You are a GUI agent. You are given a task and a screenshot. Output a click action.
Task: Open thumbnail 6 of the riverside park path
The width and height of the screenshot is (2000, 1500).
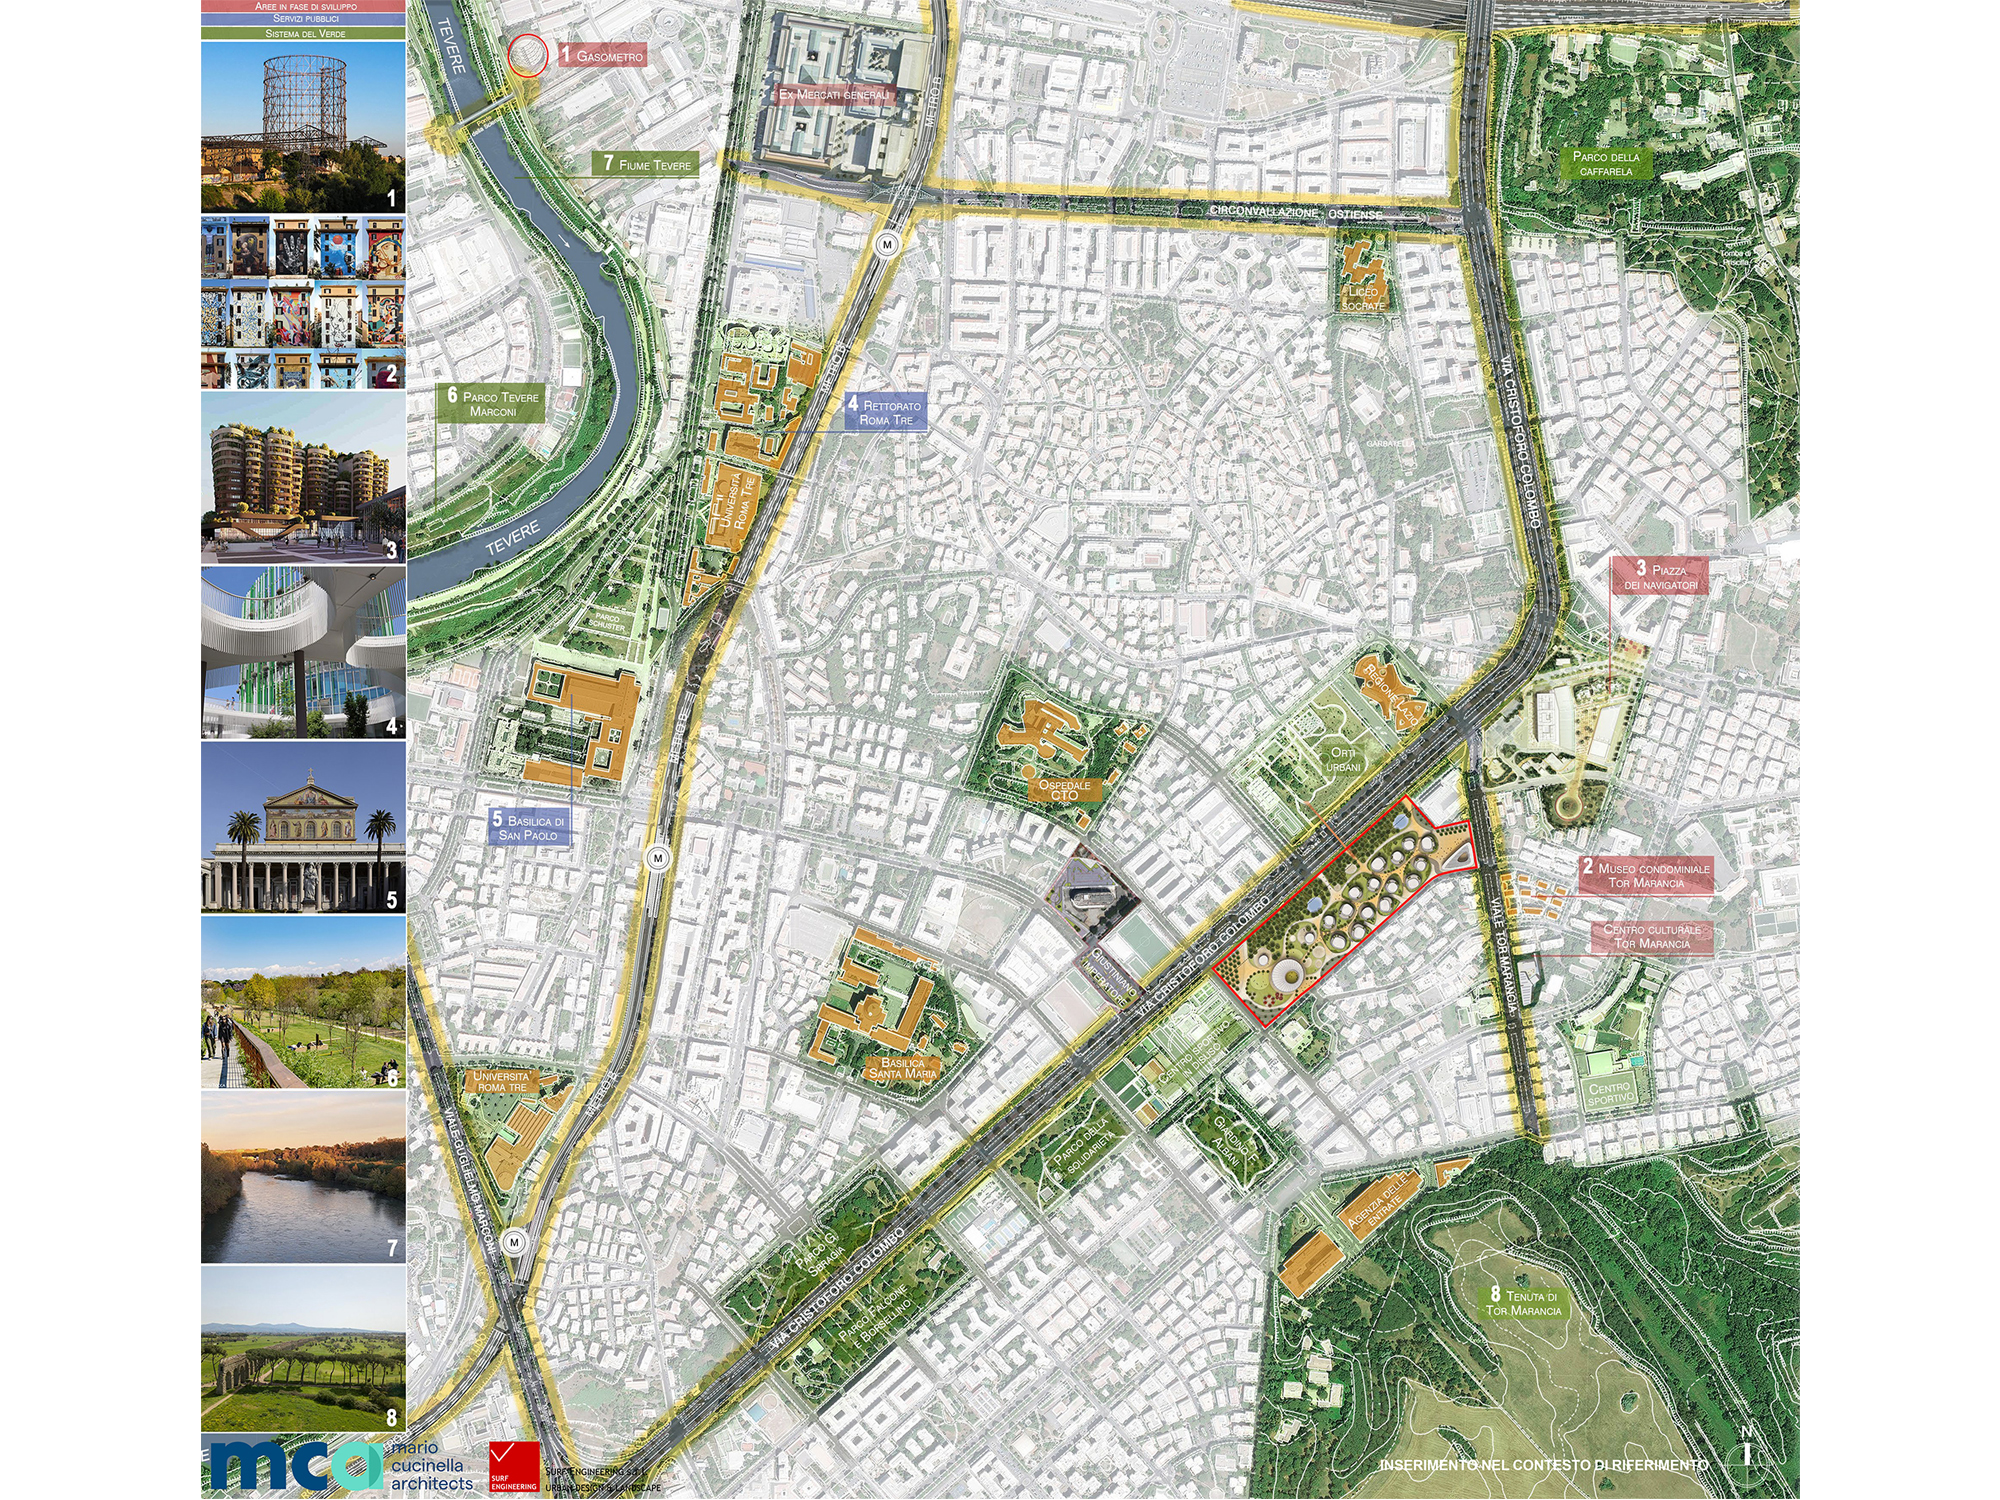tap(303, 1002)
